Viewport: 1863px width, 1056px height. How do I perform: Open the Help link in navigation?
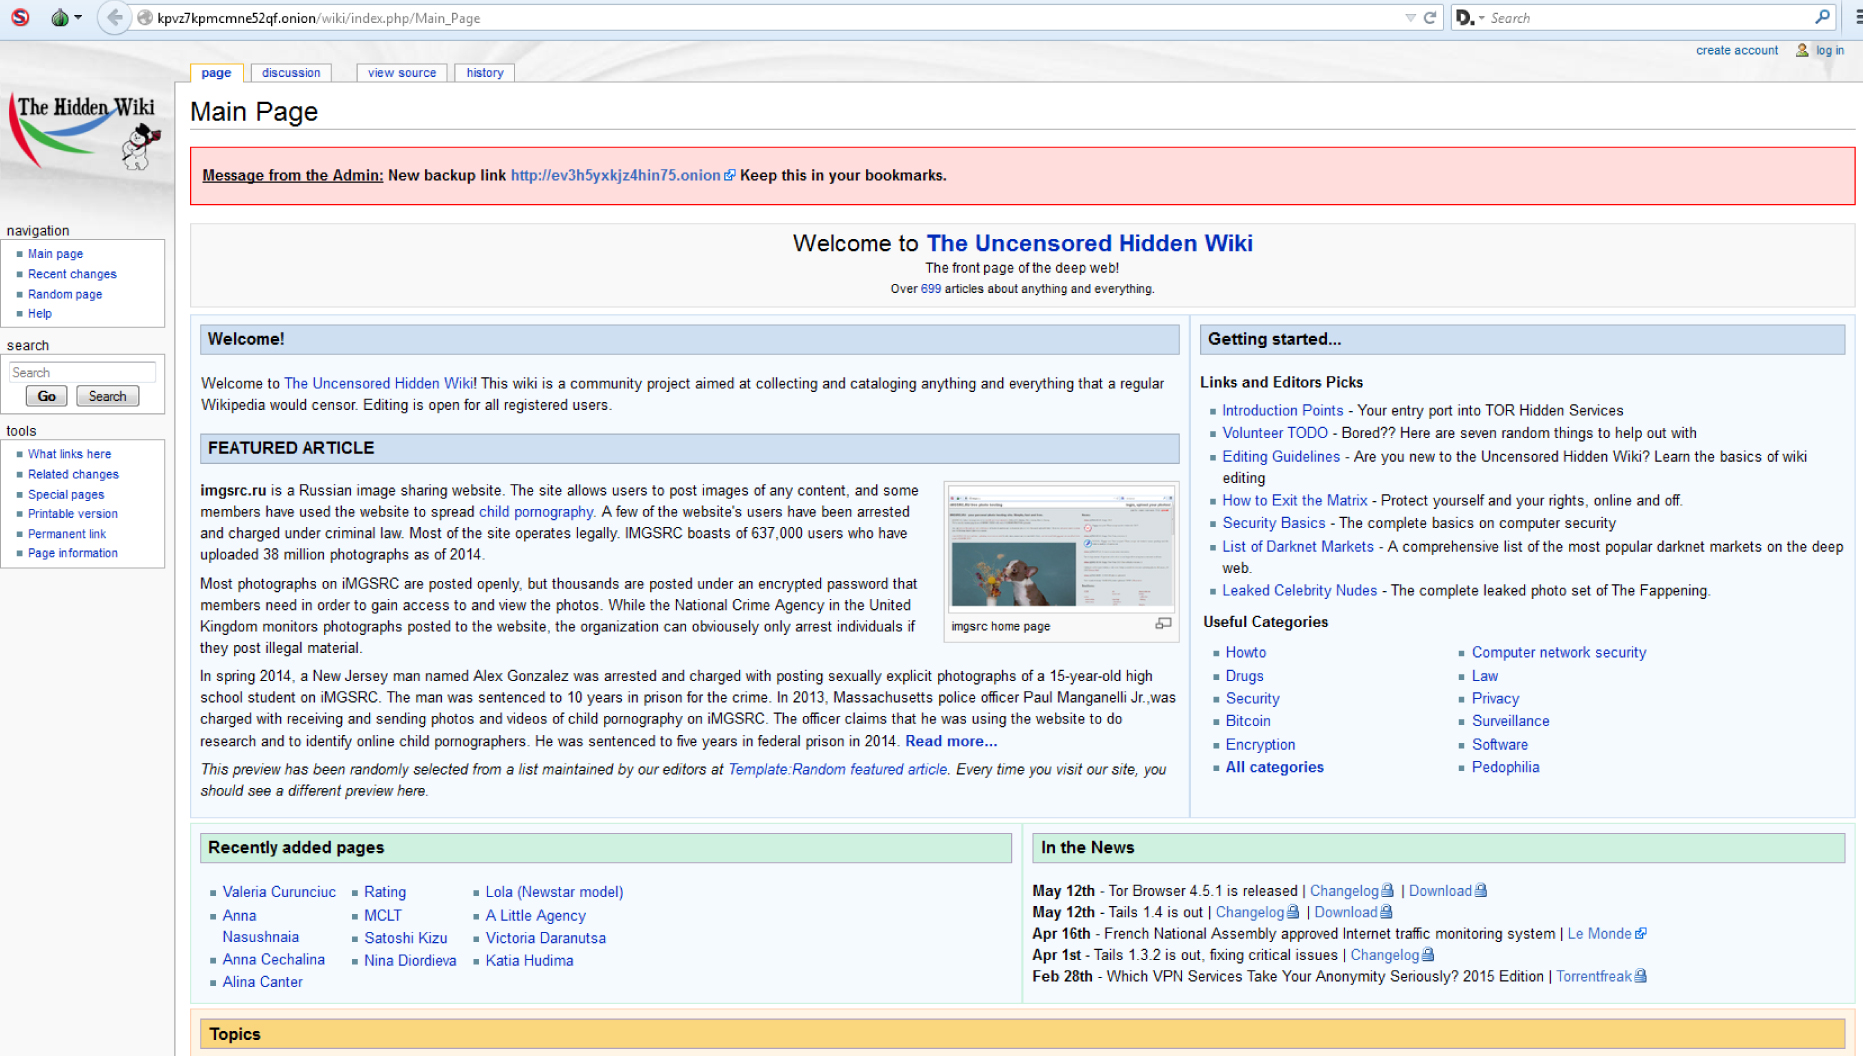click(x=40, y=313)
